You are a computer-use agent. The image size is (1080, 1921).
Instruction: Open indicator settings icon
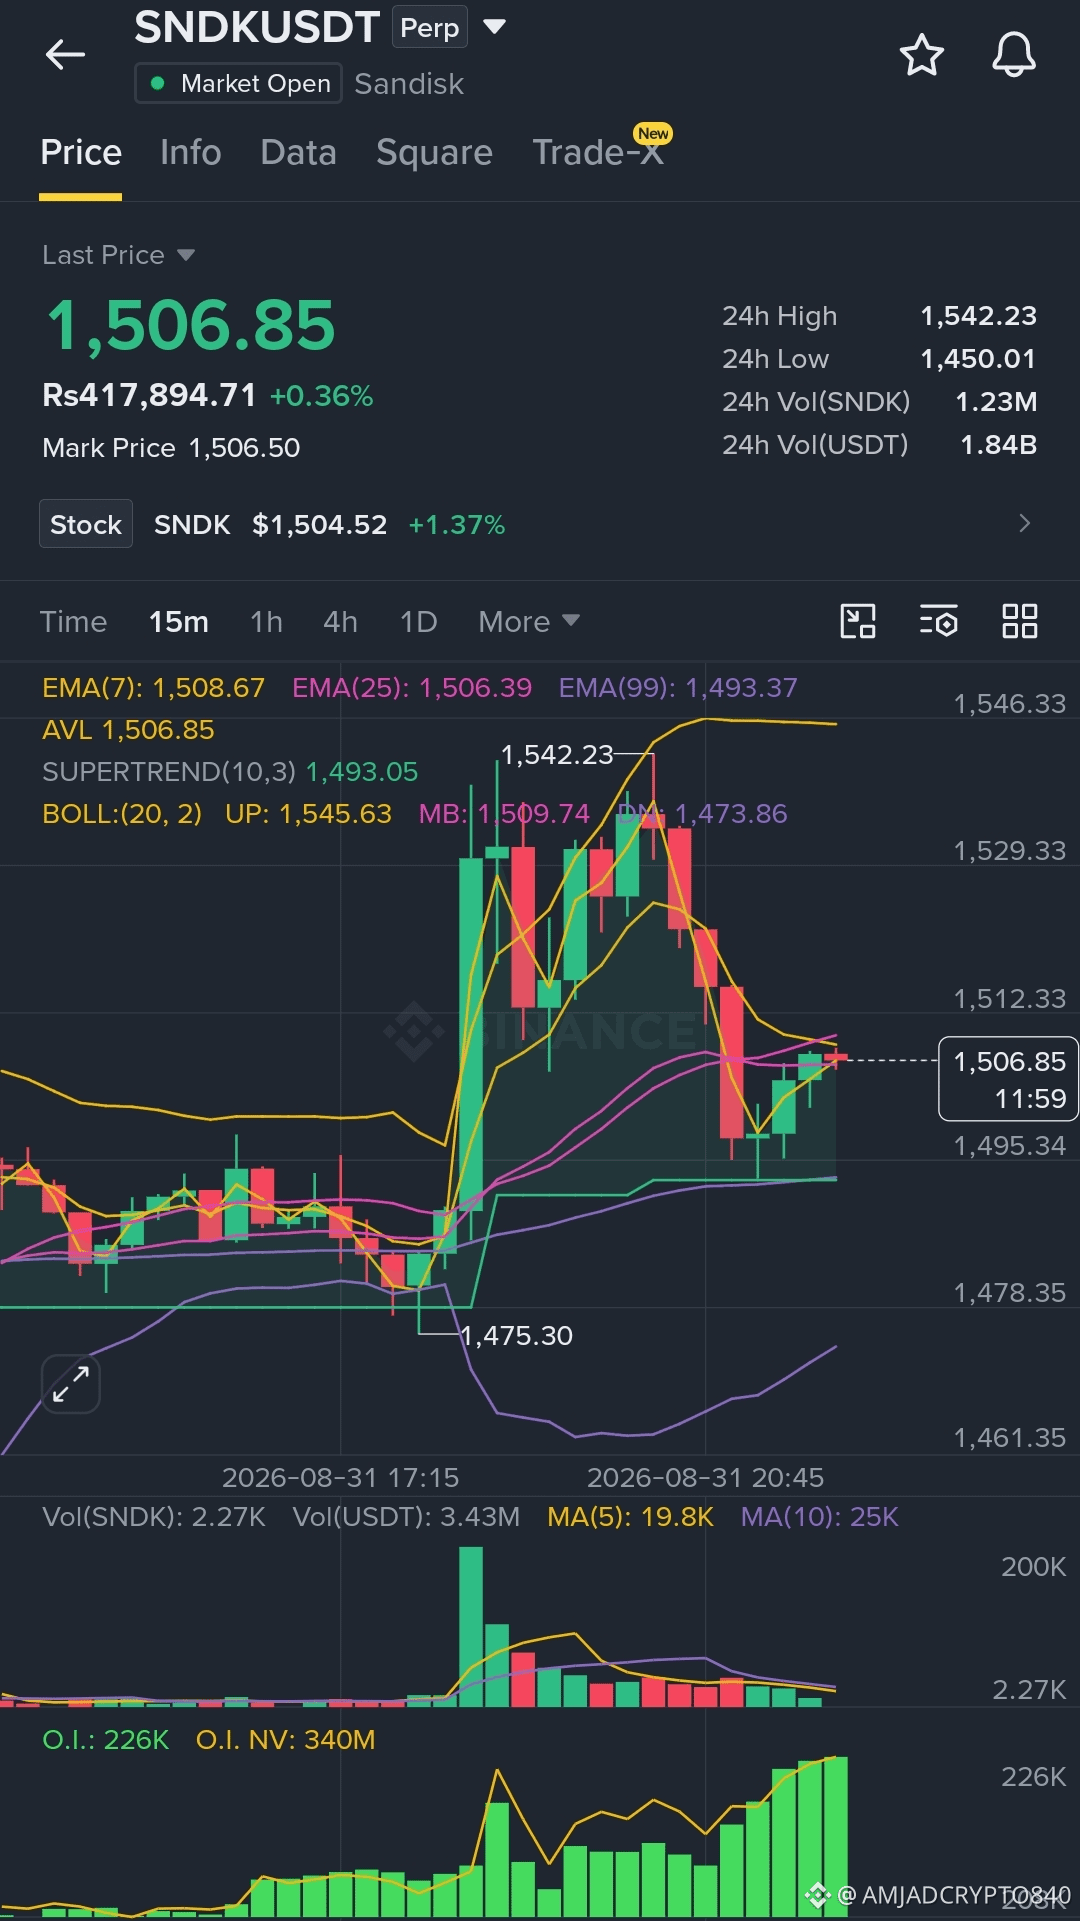click(x=938, y=621)
